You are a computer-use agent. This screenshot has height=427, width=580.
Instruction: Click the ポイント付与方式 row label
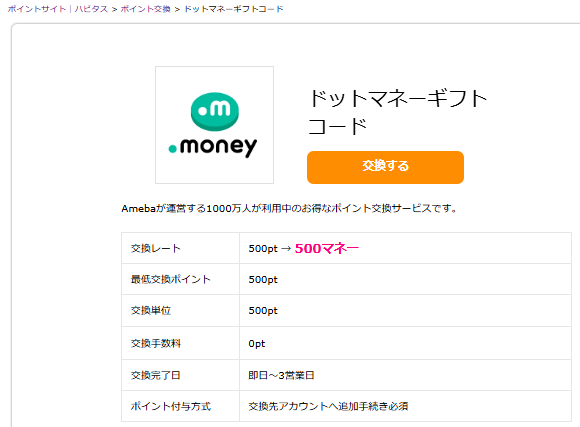(x=171, y=406)
